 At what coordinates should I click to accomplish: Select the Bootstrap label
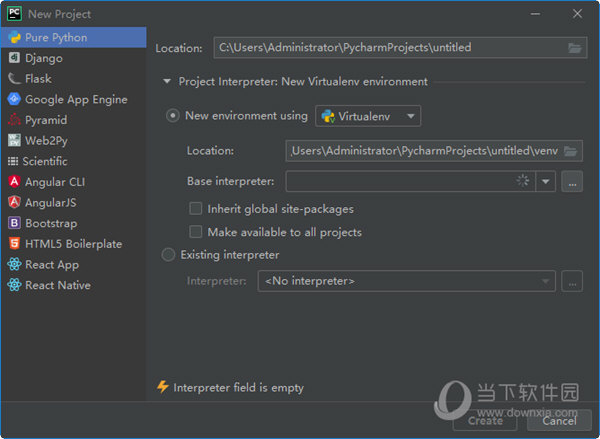point(51,224)
